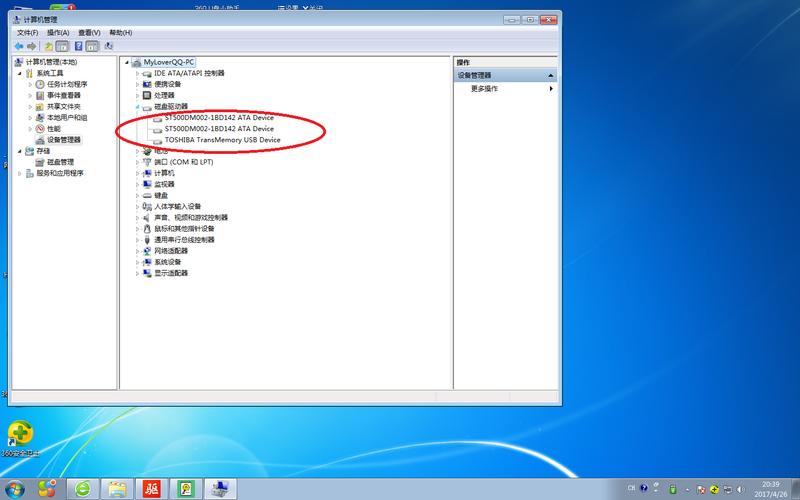The height and width of the screenshot is (500, 800).
Task: Open the Windows Start orb
Action: tap(14, 489)
